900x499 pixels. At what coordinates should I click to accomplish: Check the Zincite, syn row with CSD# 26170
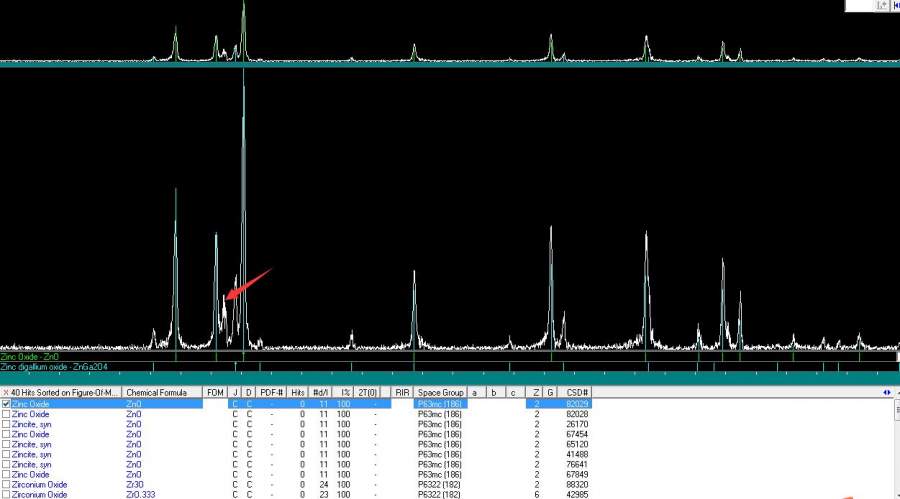6,424
